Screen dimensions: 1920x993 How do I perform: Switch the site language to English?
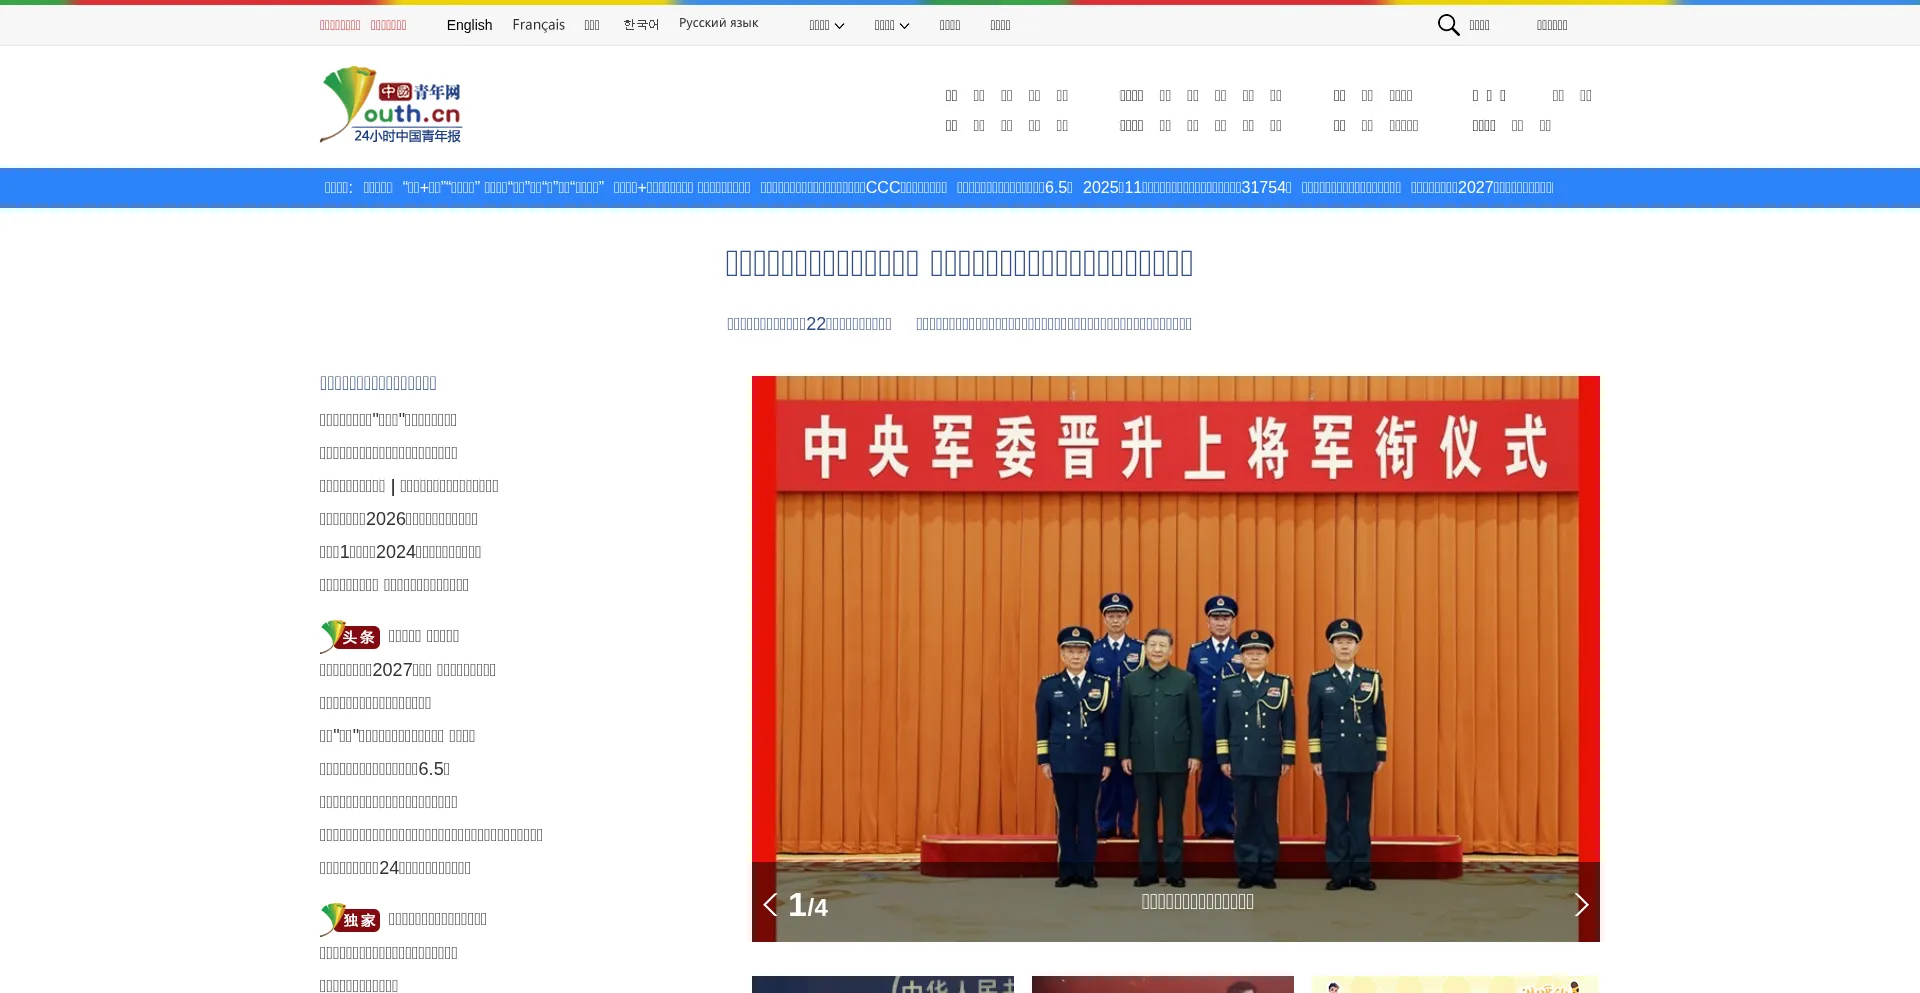coord(469,25)
